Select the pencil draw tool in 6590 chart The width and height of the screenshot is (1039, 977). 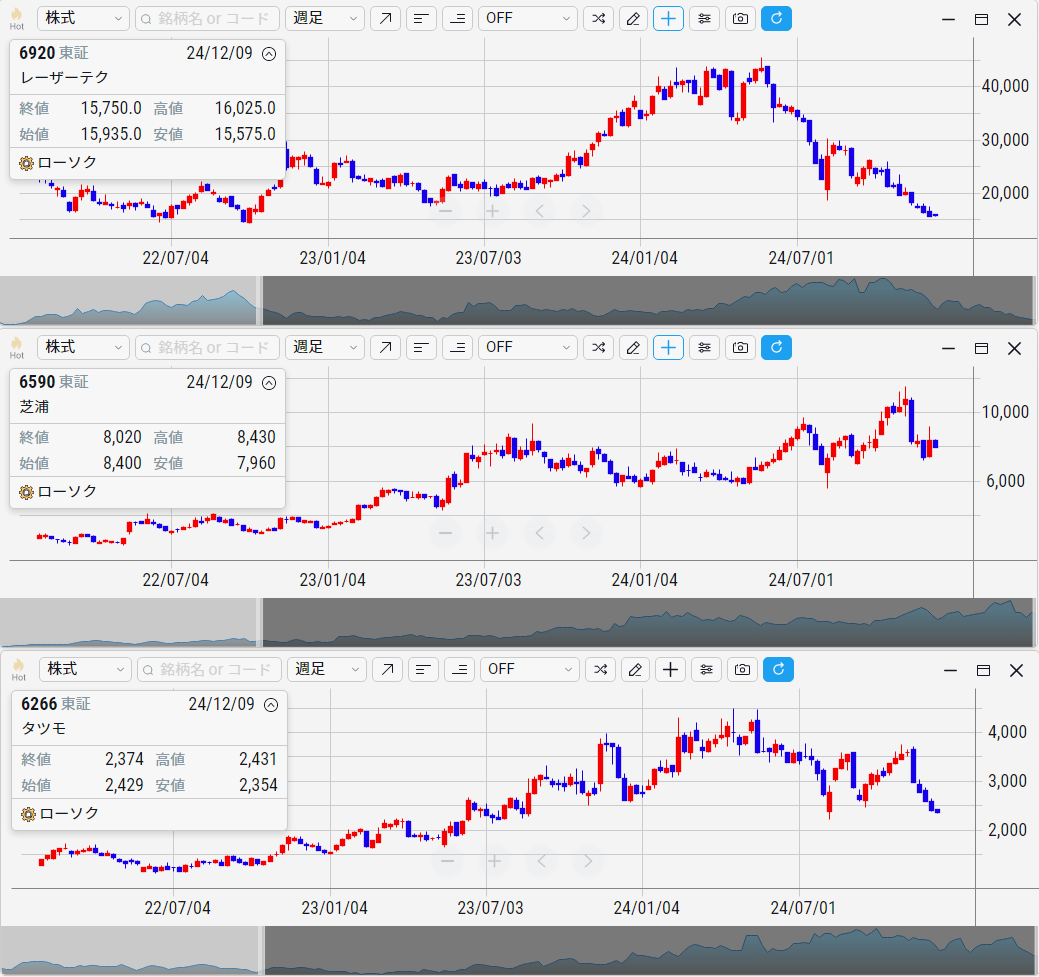tap(633, 347)
